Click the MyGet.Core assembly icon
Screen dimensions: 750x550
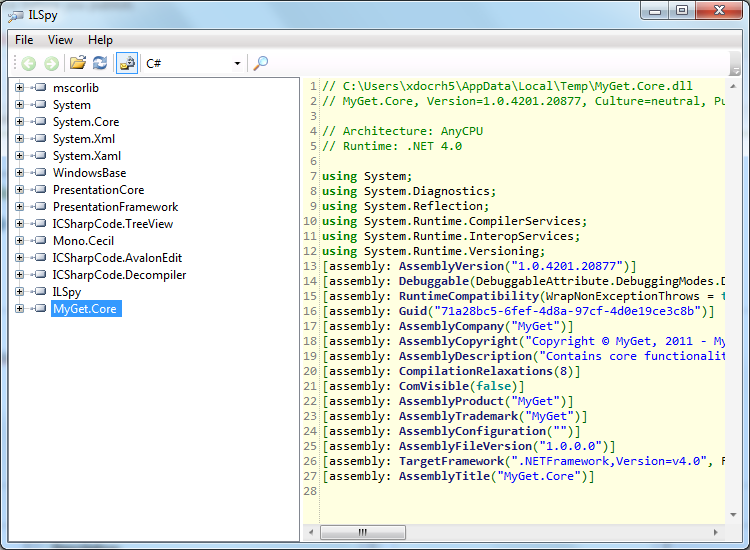coord(39,308)
